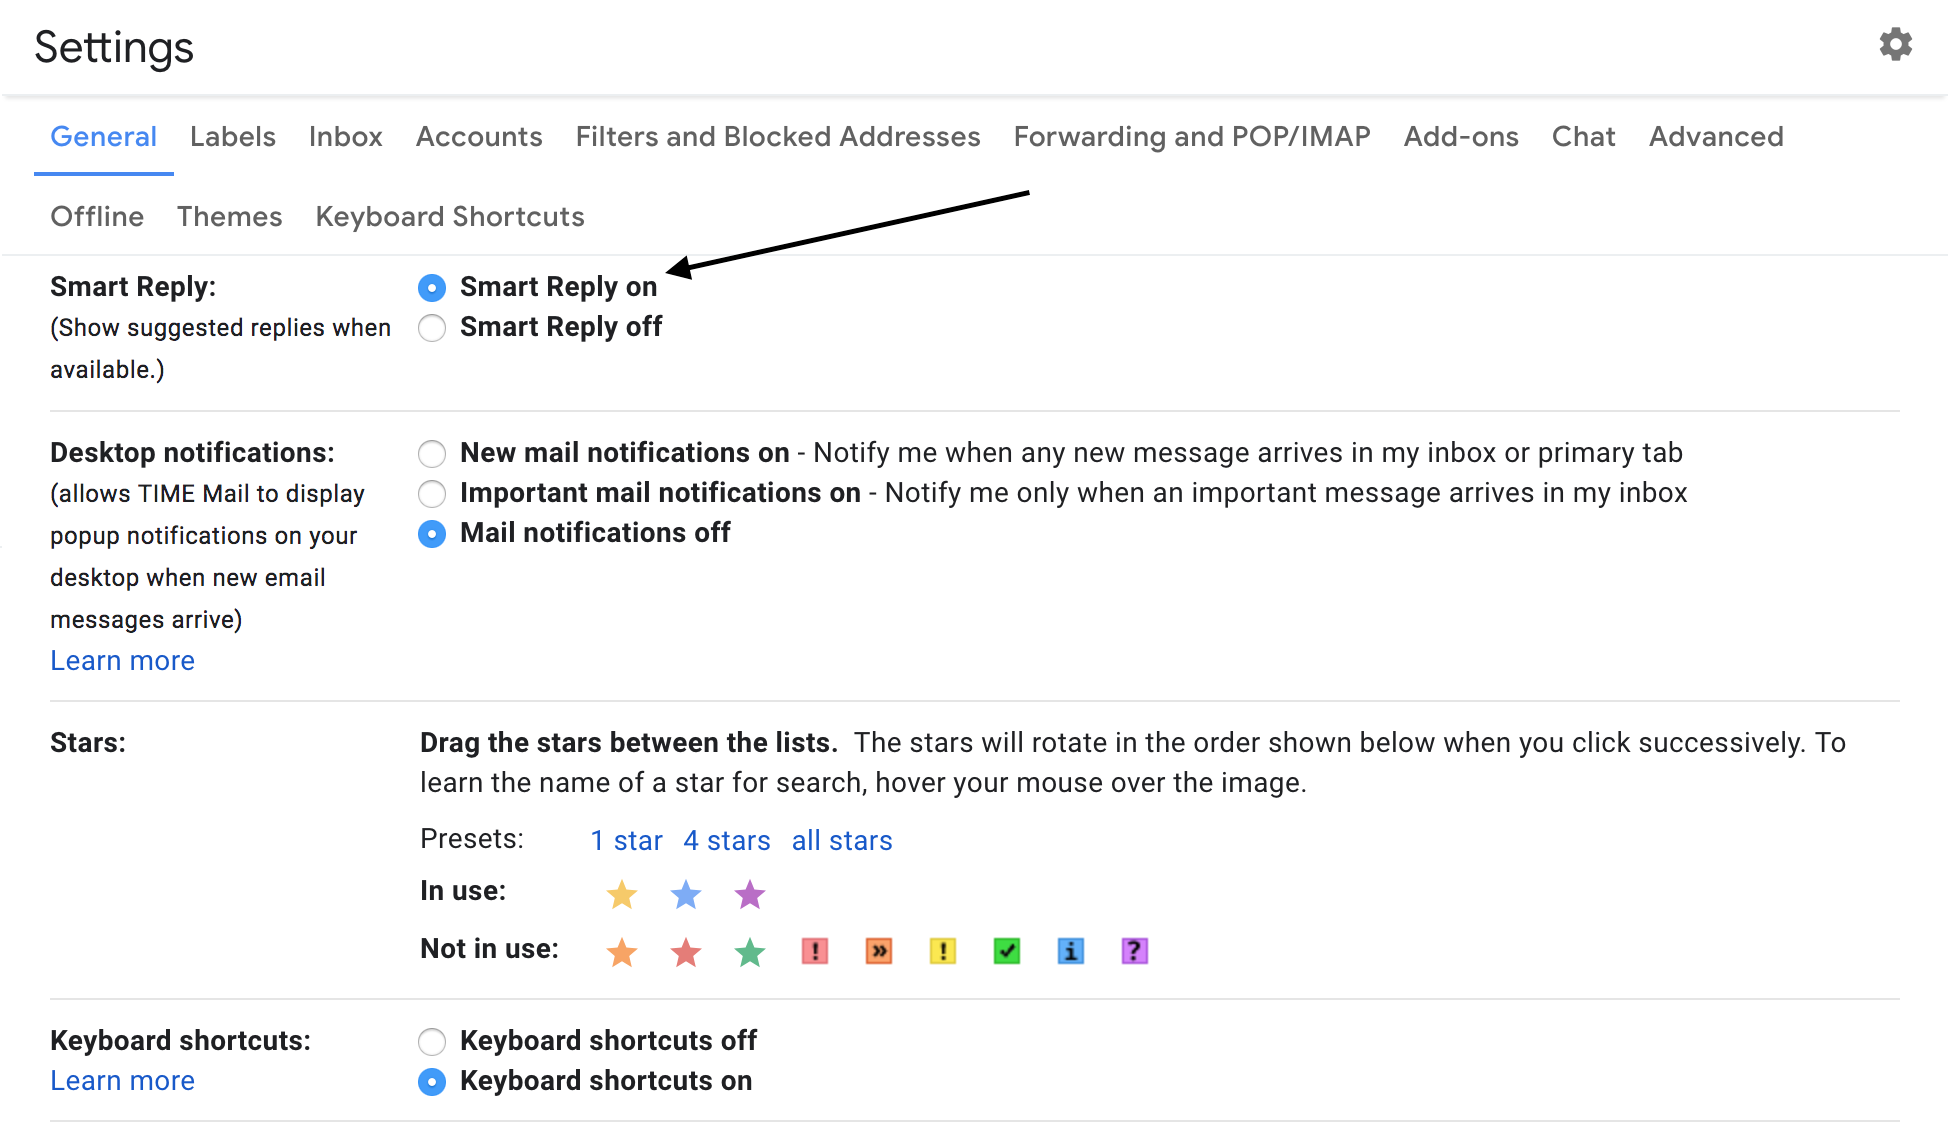1954x1126 pixels.
Task: Select the 4 stars preset
Action: 725,839
